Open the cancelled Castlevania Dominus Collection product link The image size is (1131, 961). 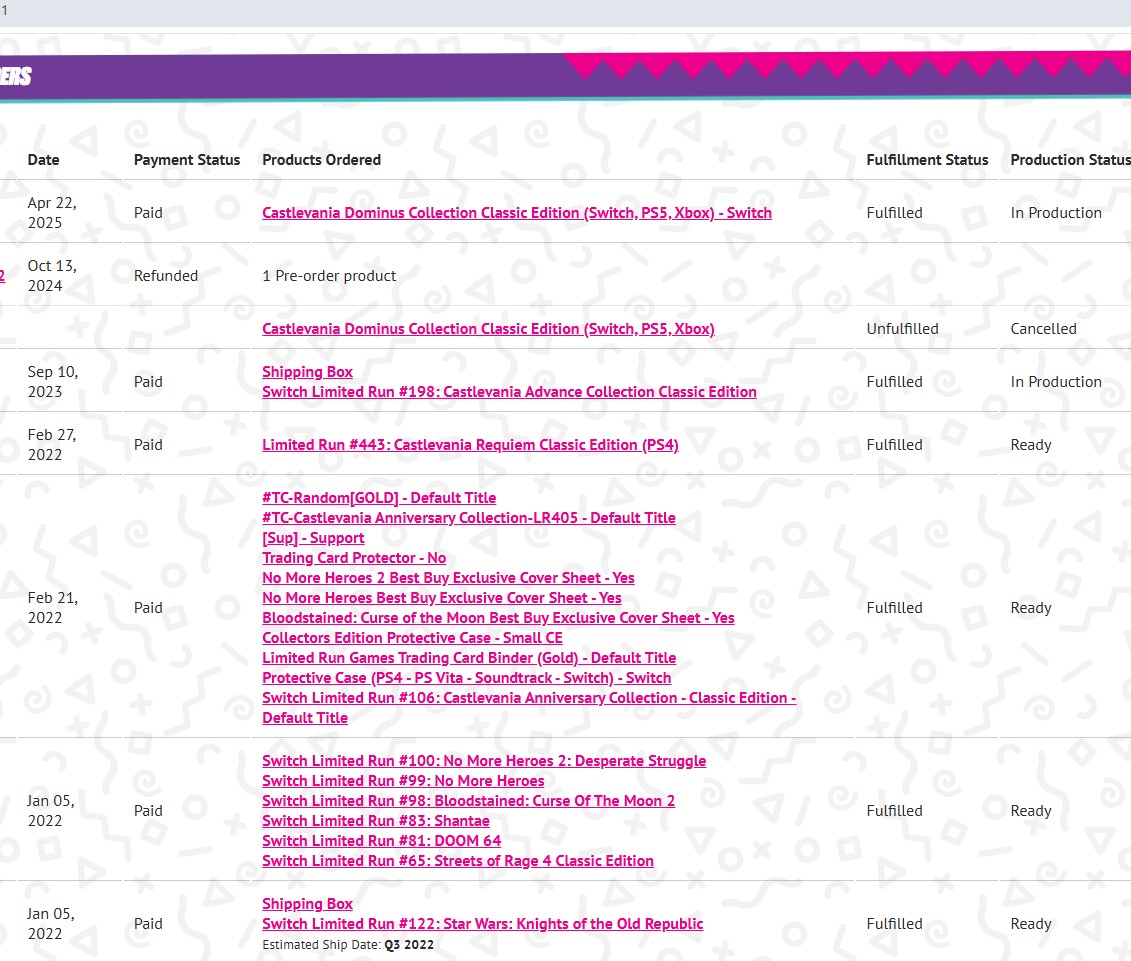[488, 329]
